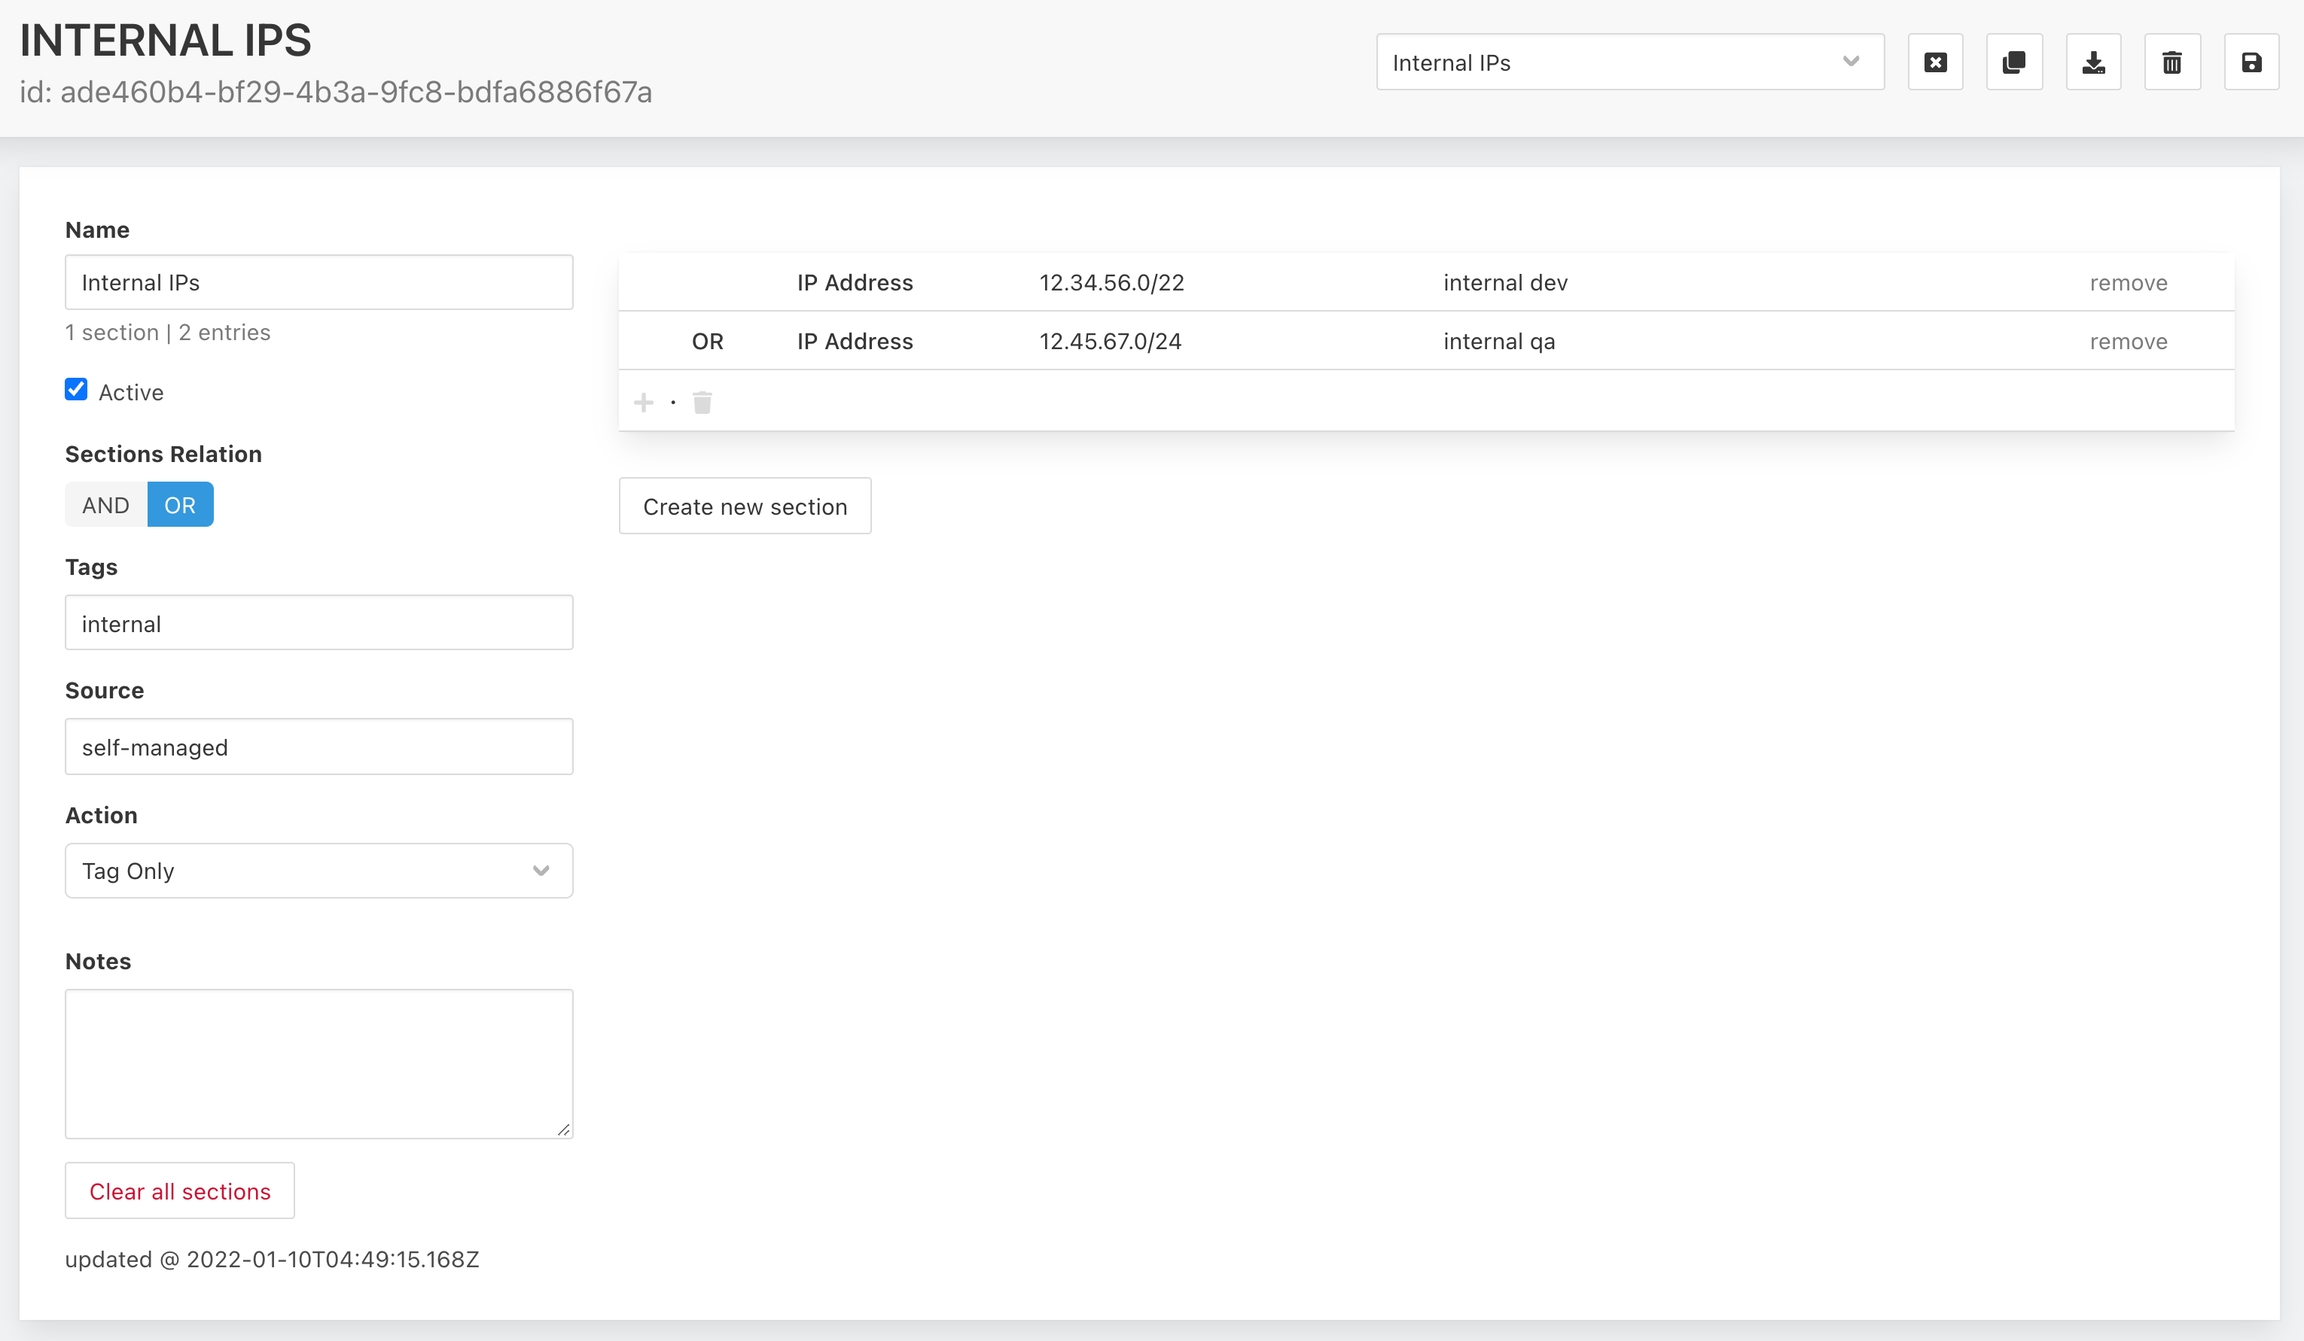Open the Internal IPs document dropdown
Screen dimensions: 2304x1341
[x=1629, y=63]
